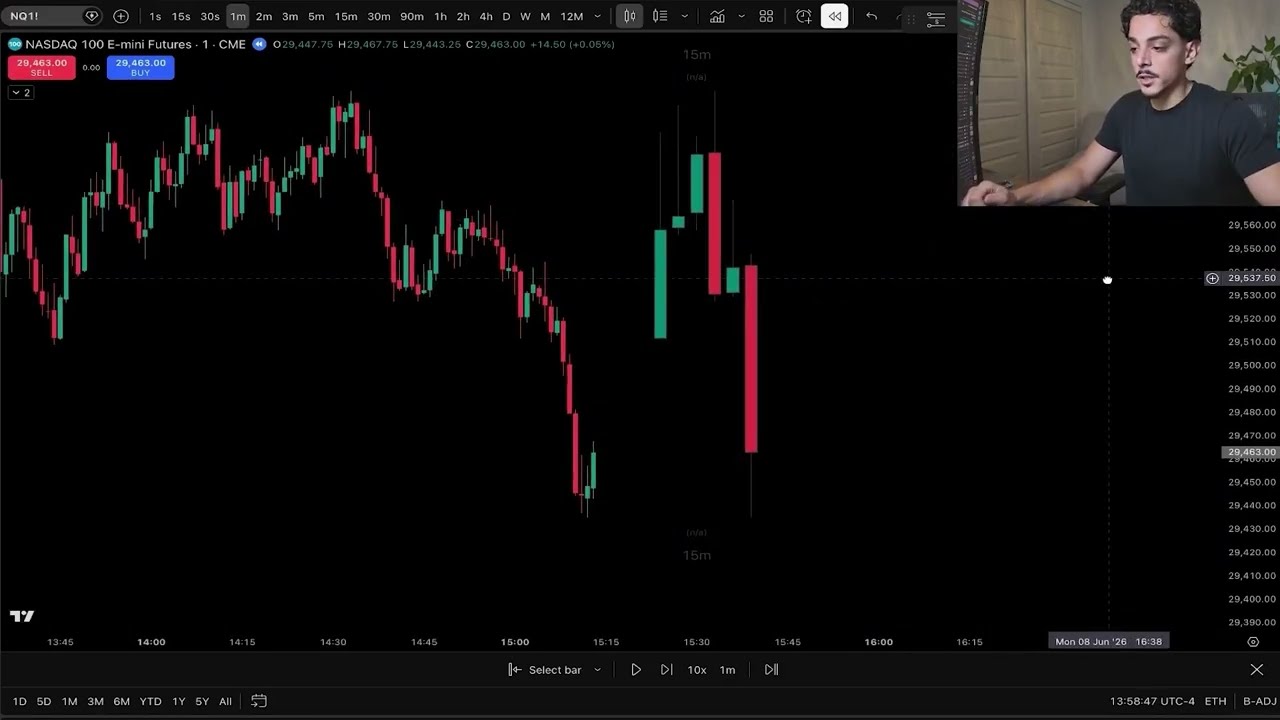Viewport: 1280px width, 720px height.
Task: Click the blue BUY 29,463.00 button
Action: click(140, 67)
